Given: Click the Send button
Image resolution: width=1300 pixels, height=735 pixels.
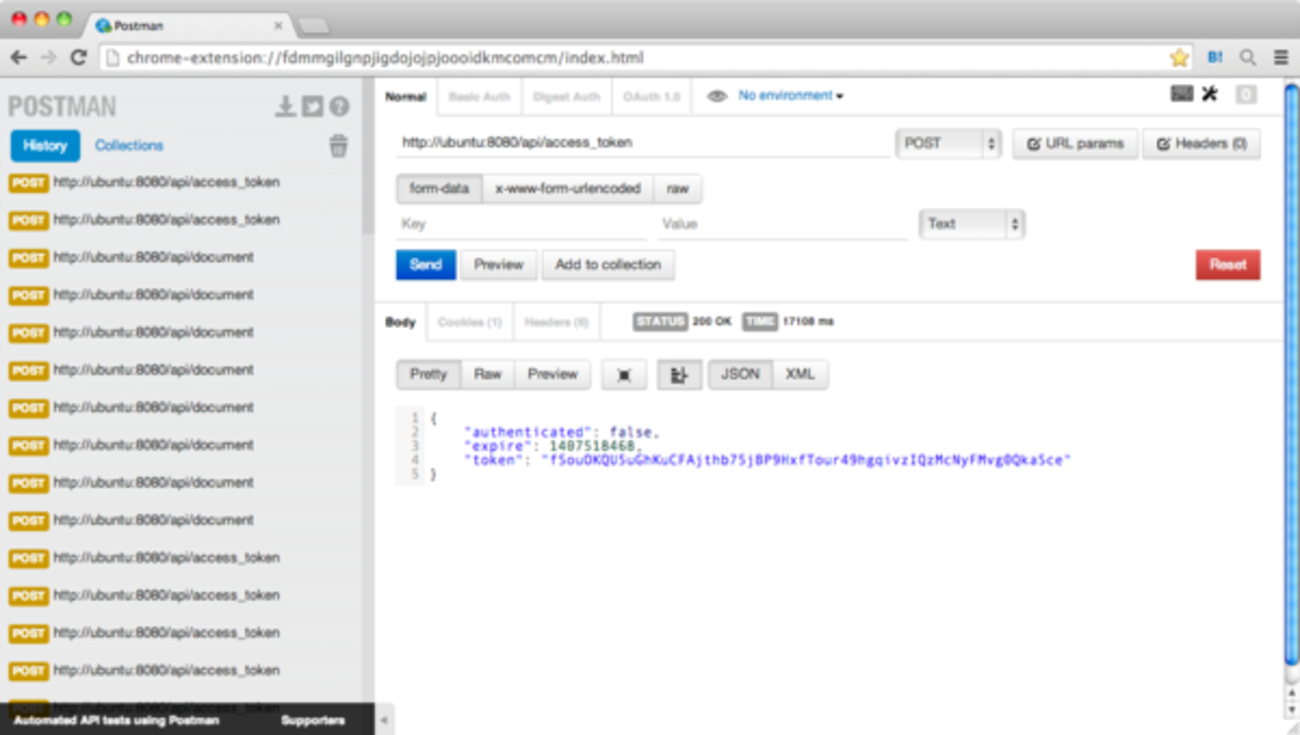Looking at the screenshot, I should (x=426, y=265).
